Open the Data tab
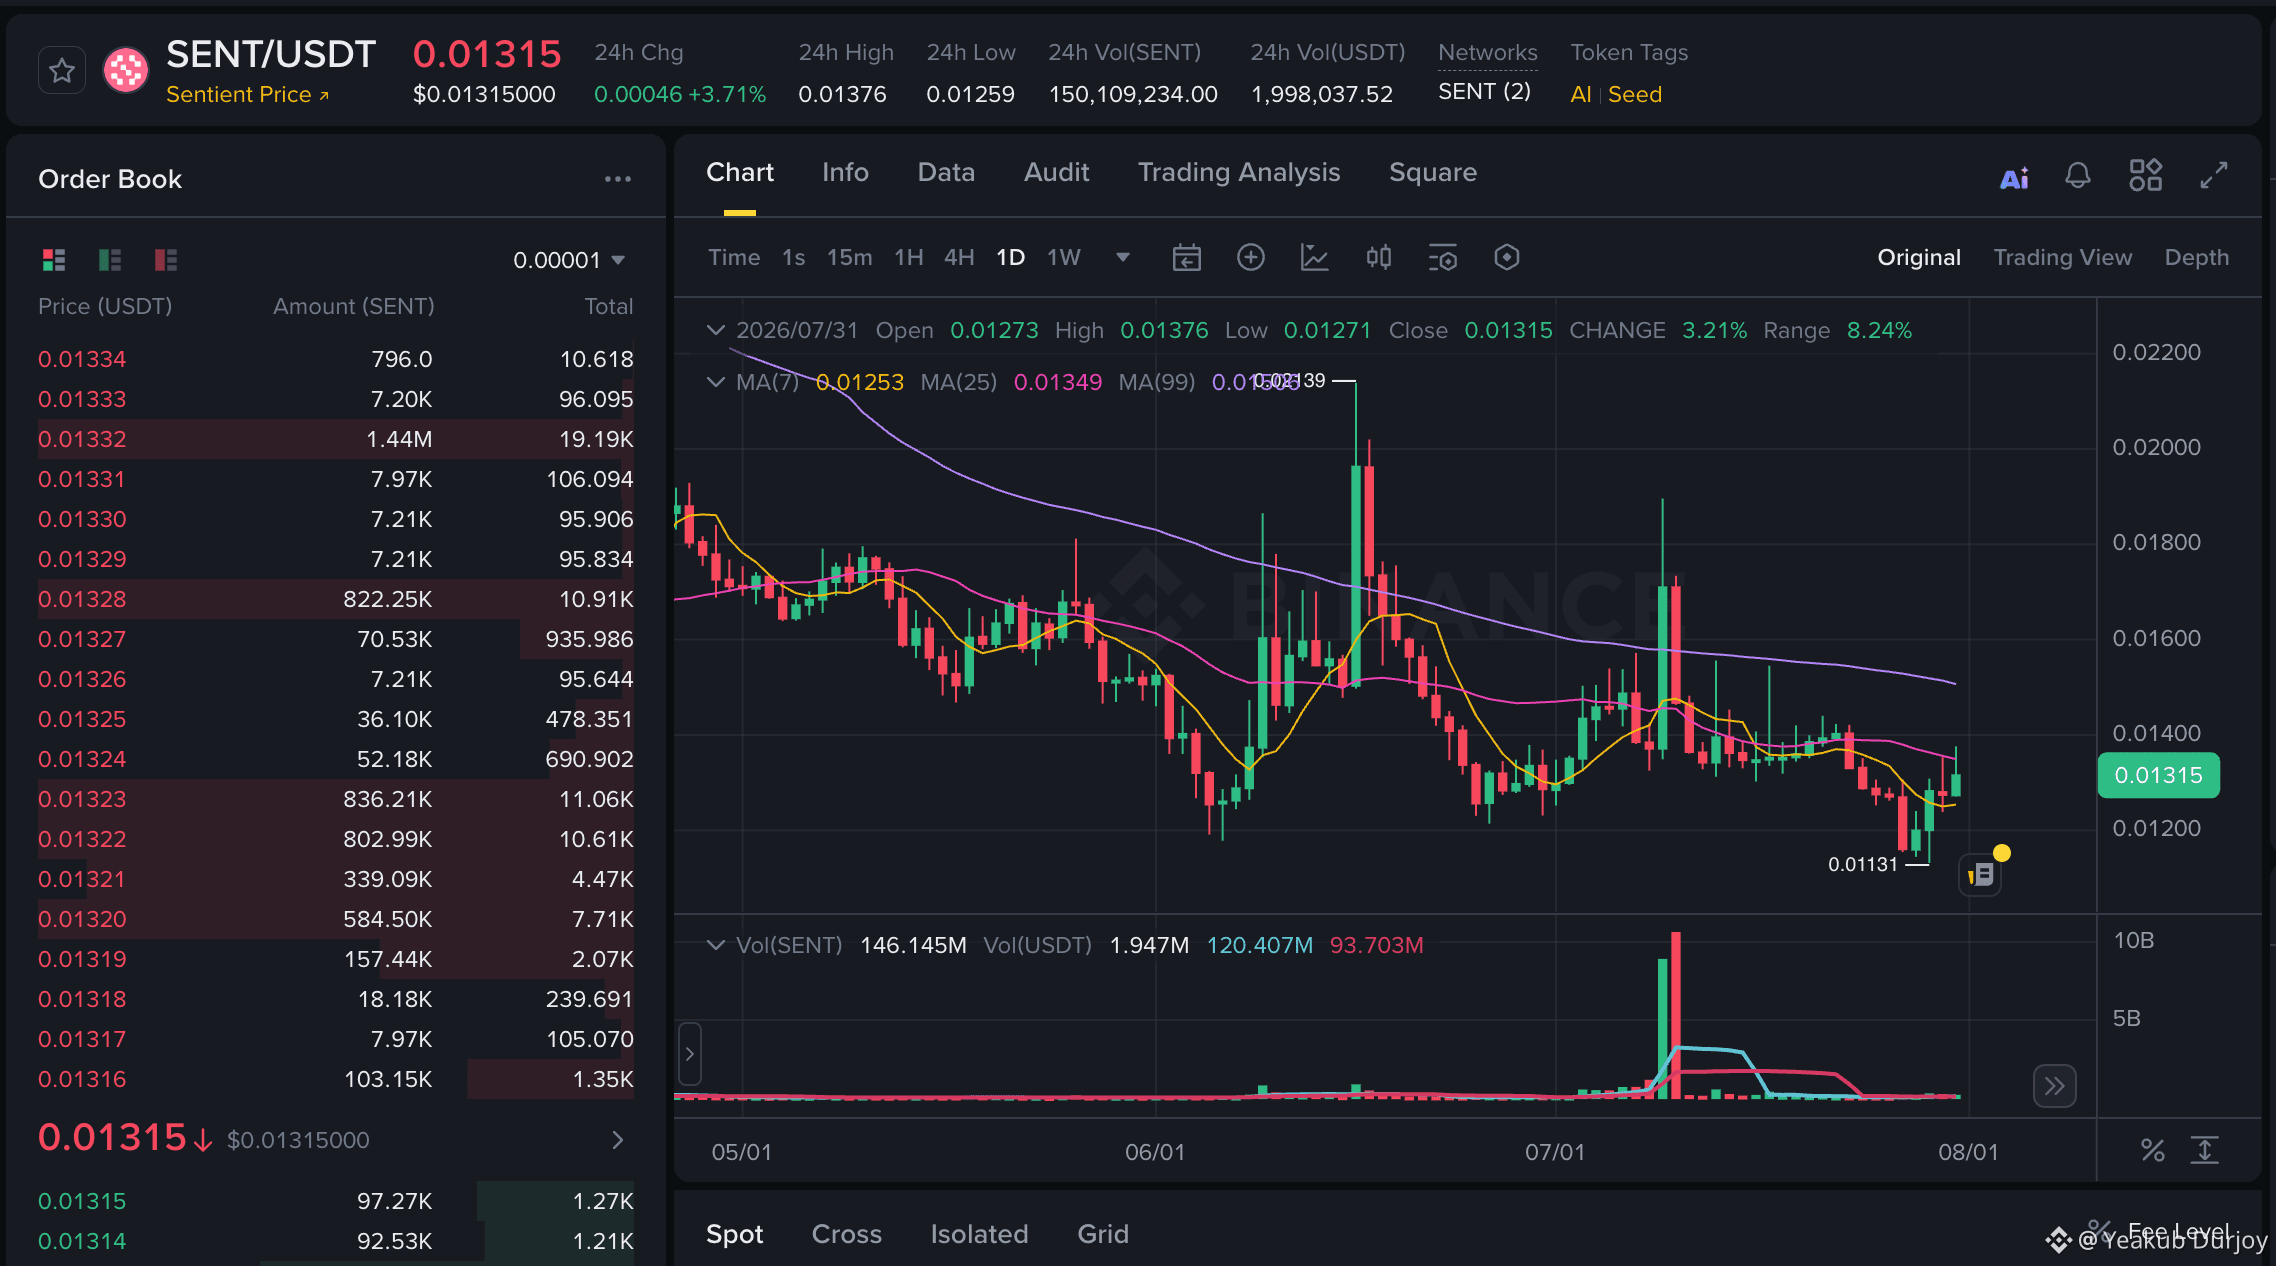The image size is (2276, 1266). (946, 172)
